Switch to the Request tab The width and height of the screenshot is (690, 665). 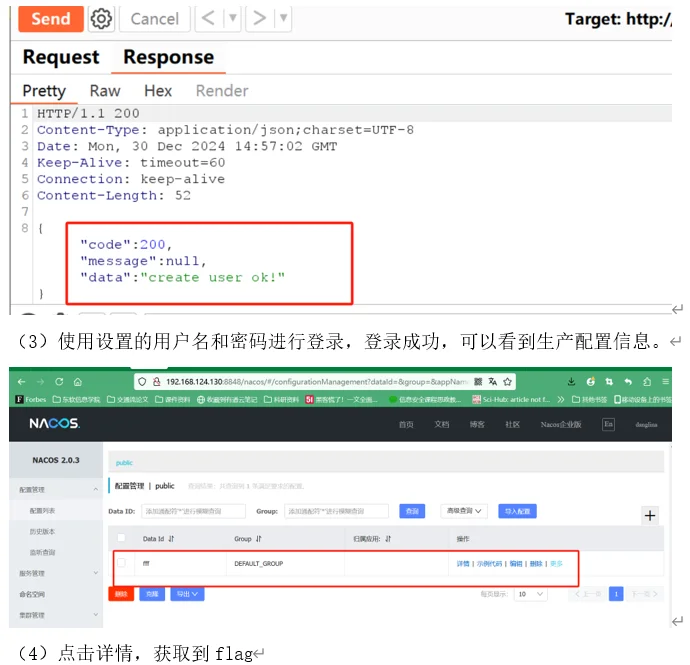pos(61,57)
